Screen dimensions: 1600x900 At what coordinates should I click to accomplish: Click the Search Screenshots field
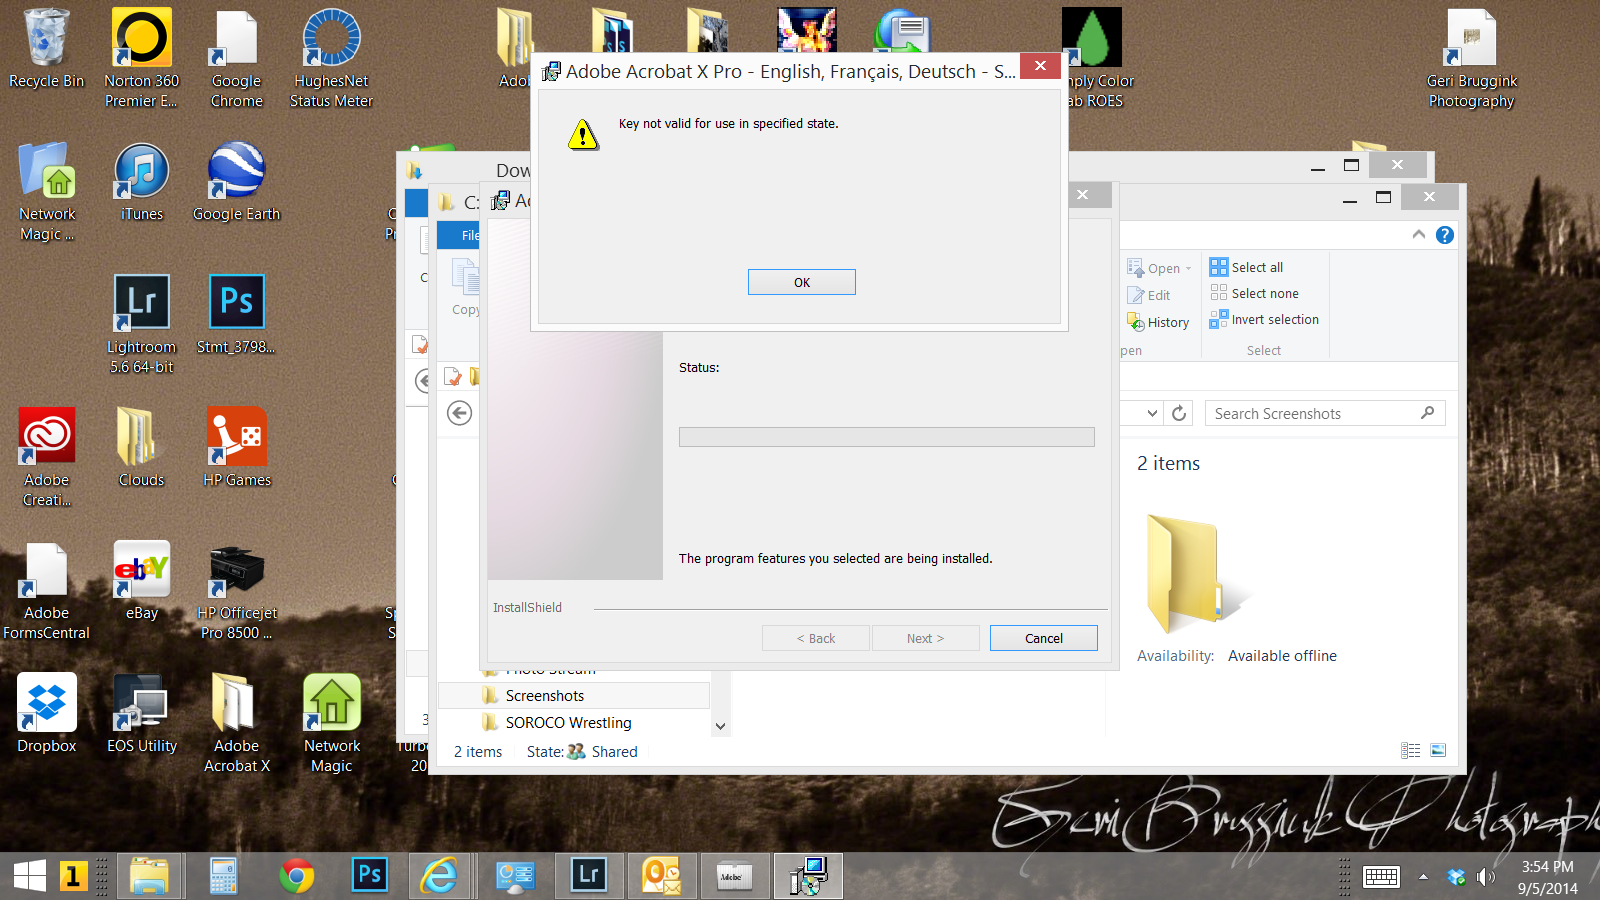pyautogui.click(x=1324, y=413)
